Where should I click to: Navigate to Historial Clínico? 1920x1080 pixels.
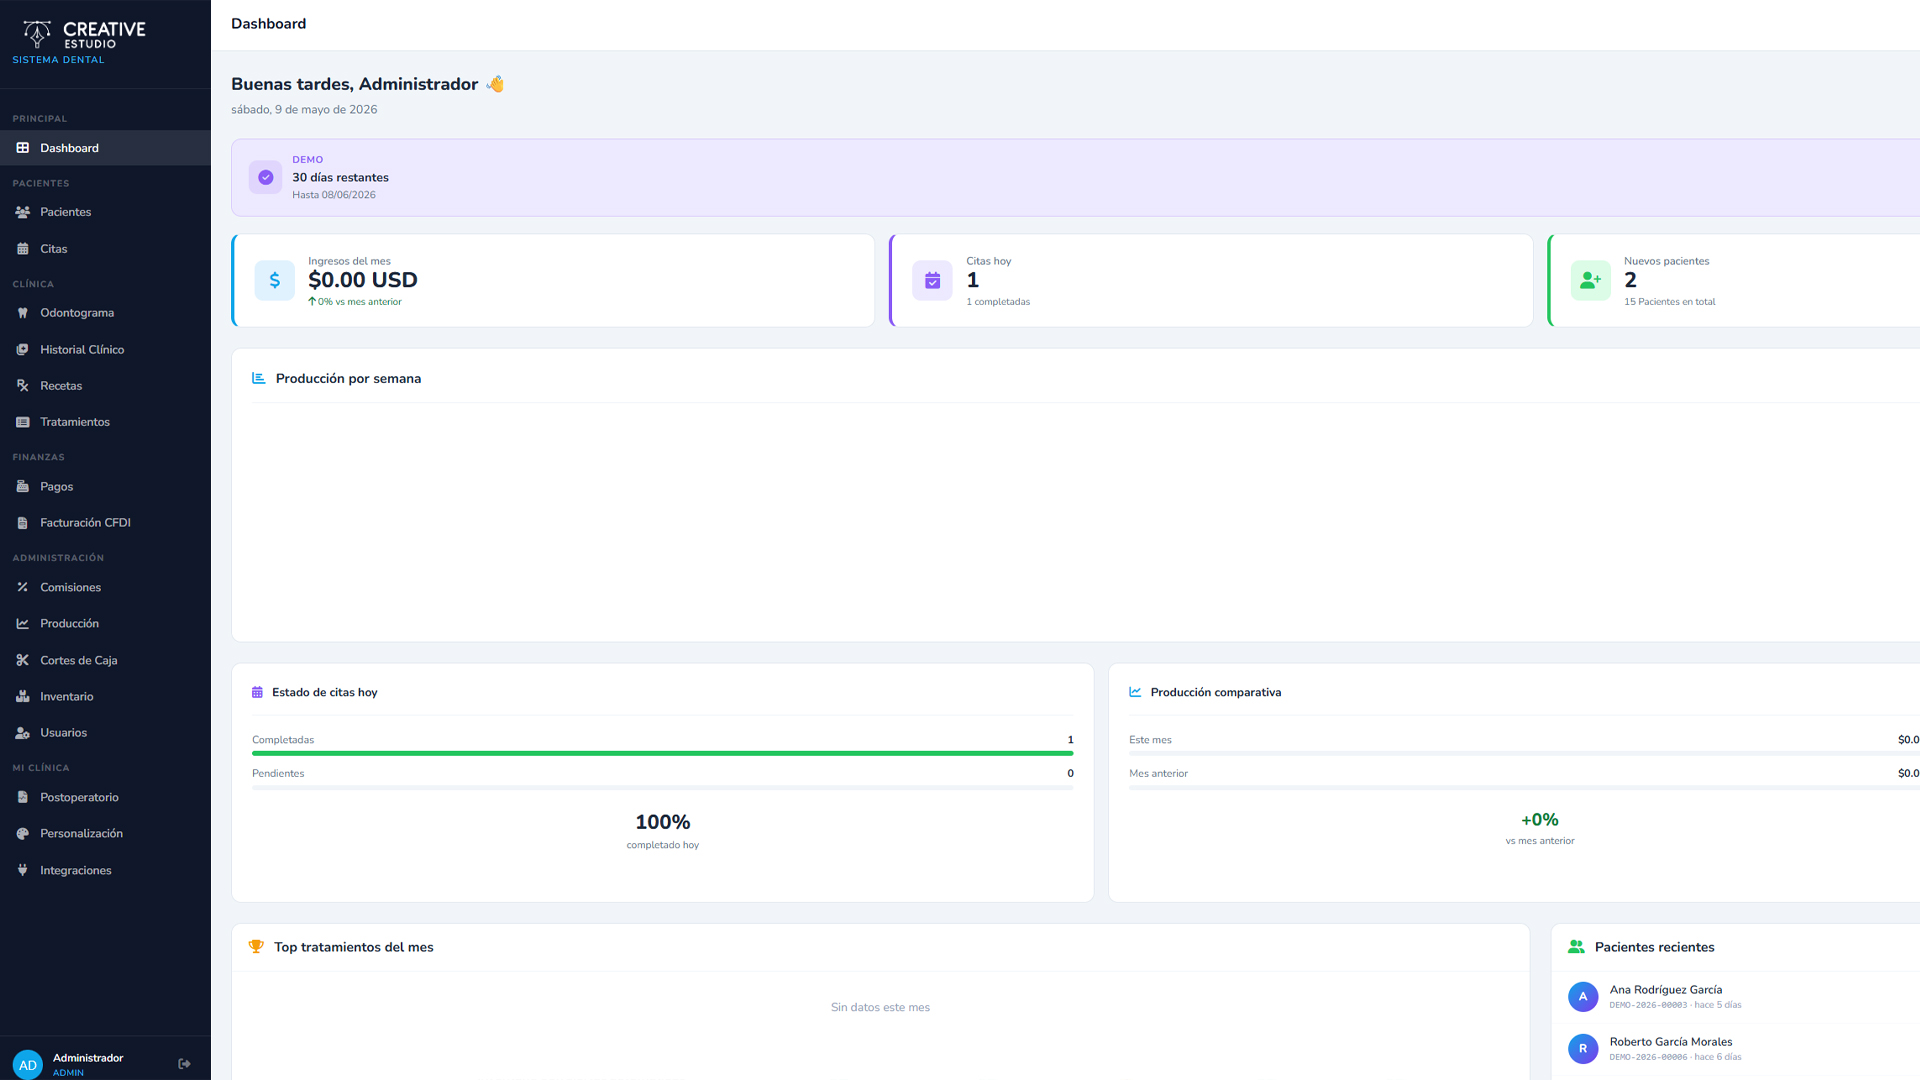point(105,350)
